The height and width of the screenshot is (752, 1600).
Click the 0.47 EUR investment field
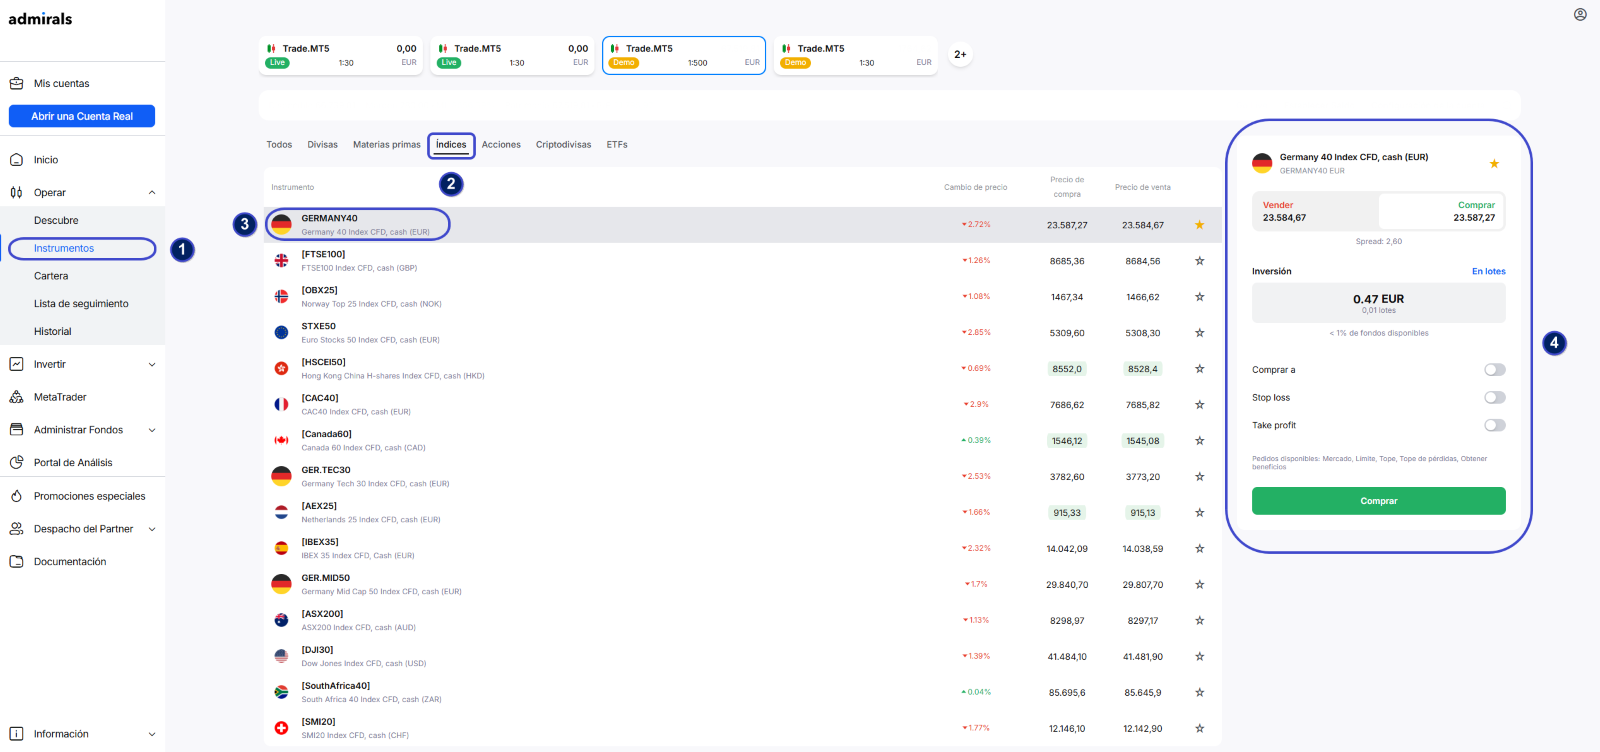[1378, 303]
